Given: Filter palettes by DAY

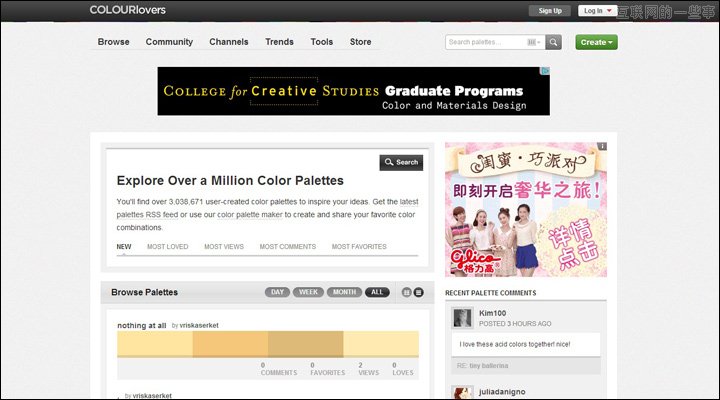Looking at the screenshot, I should coord(277,292).
